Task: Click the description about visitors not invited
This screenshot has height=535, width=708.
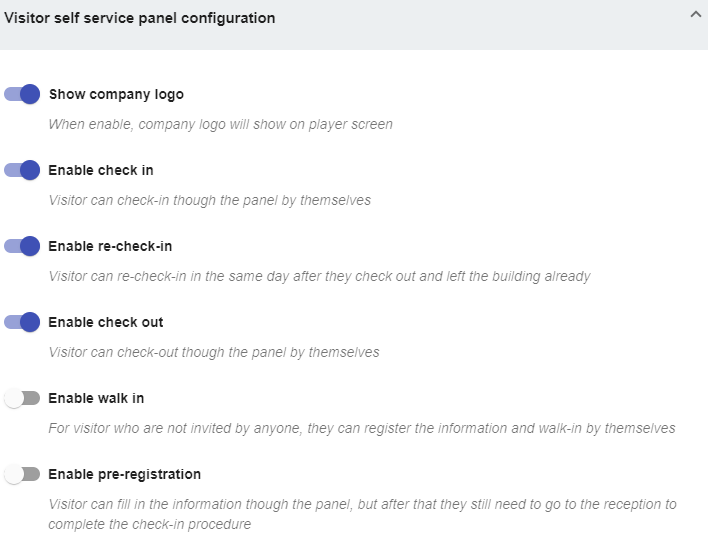Action: pyautogui.click(x=362, y=429)
